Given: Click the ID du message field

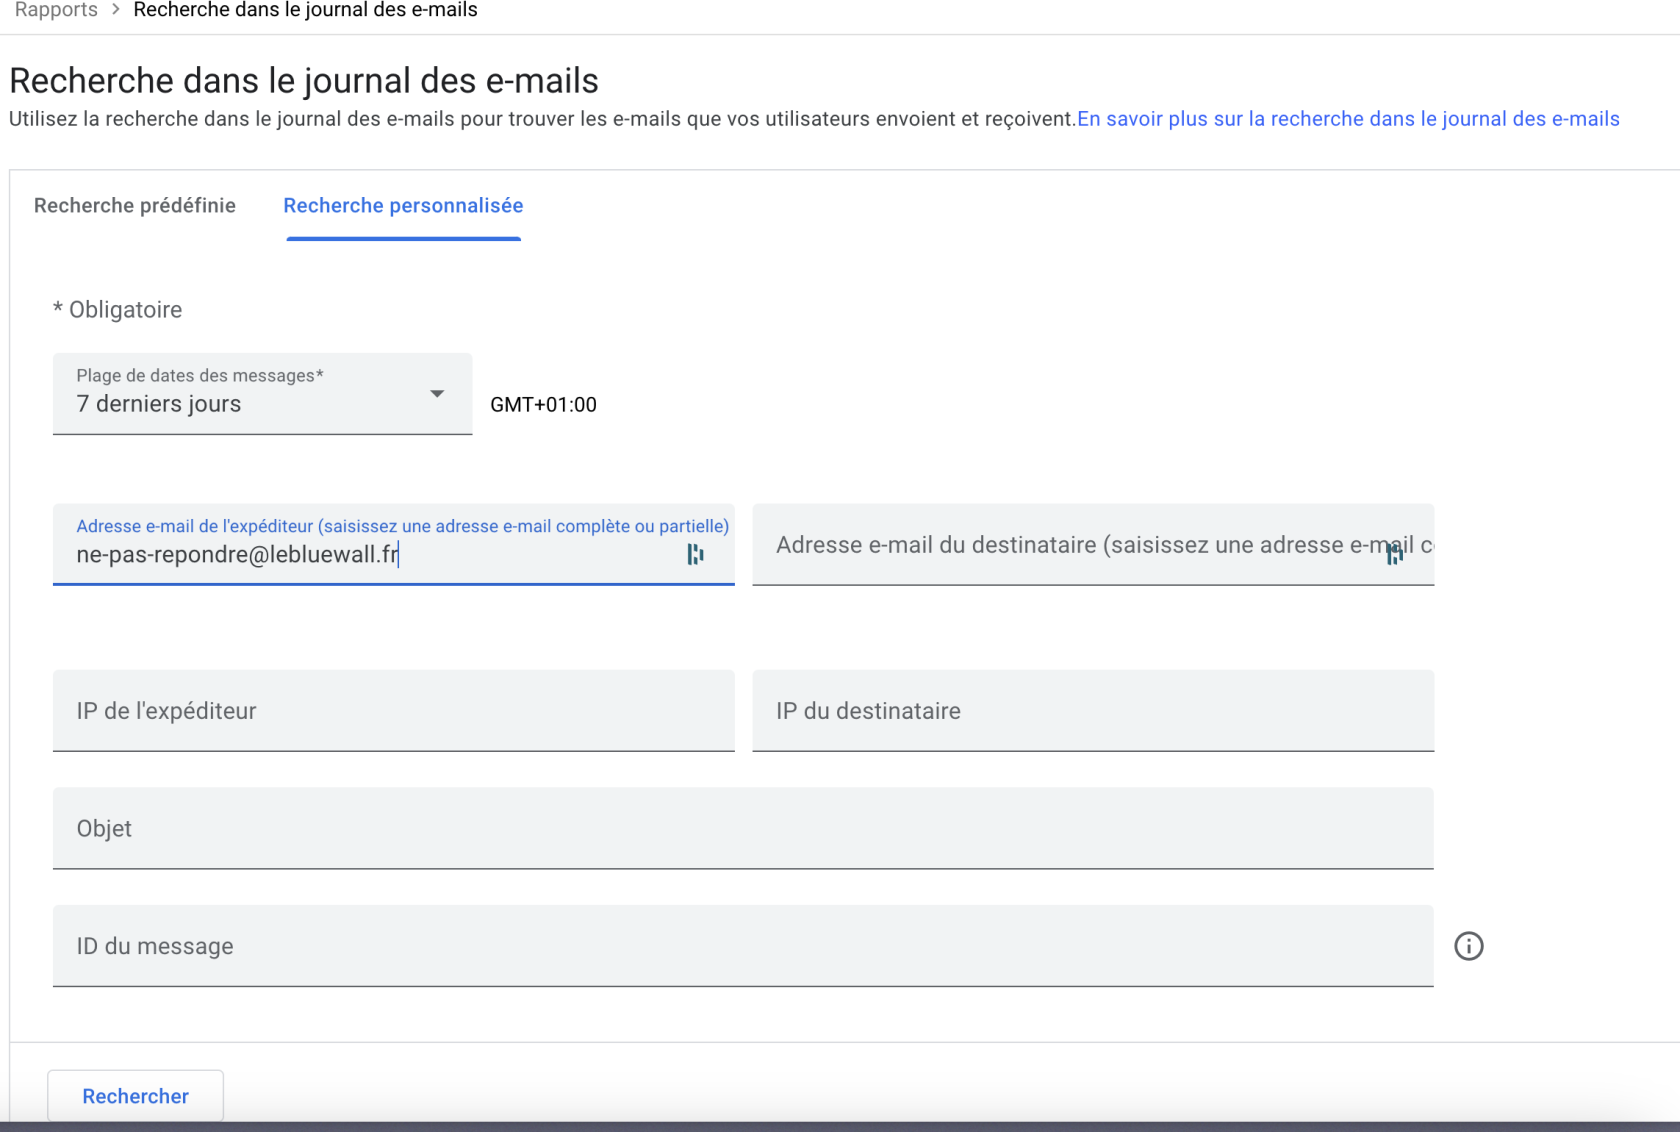Looking at the screenshot, I should [x=743, y=946].
